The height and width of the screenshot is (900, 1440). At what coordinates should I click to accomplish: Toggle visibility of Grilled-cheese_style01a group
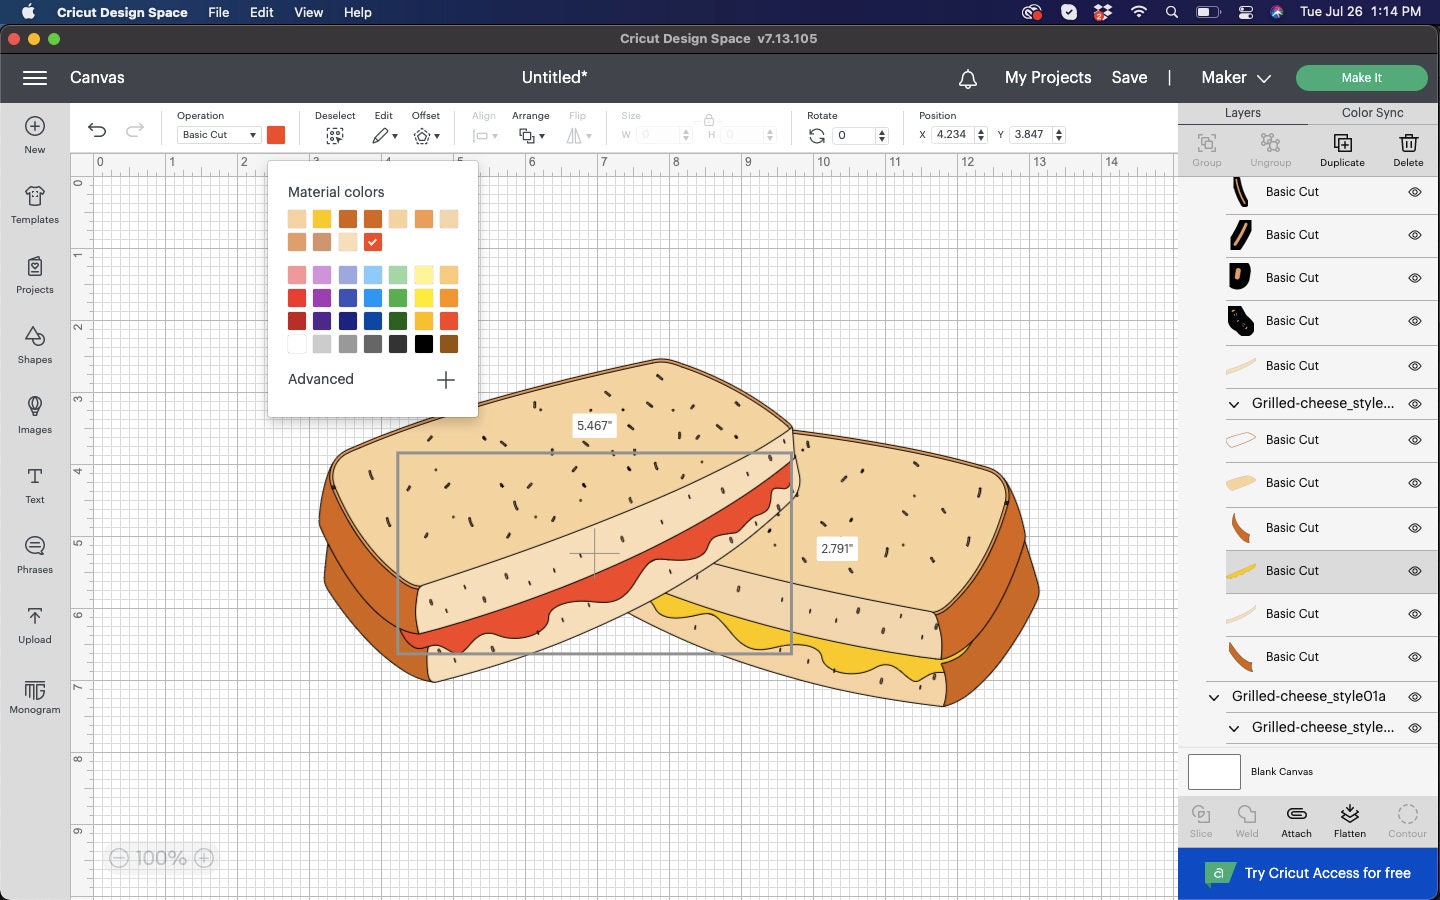pos(1414,697)
